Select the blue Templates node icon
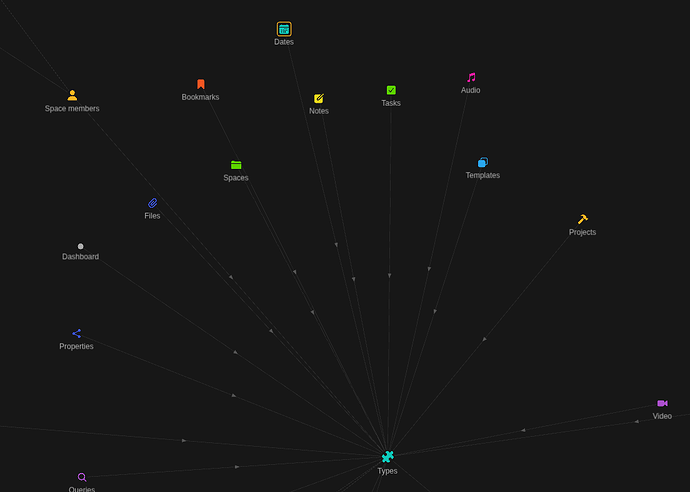The height and width of the screenshot is (492, 690). click(x=483, y=162)
